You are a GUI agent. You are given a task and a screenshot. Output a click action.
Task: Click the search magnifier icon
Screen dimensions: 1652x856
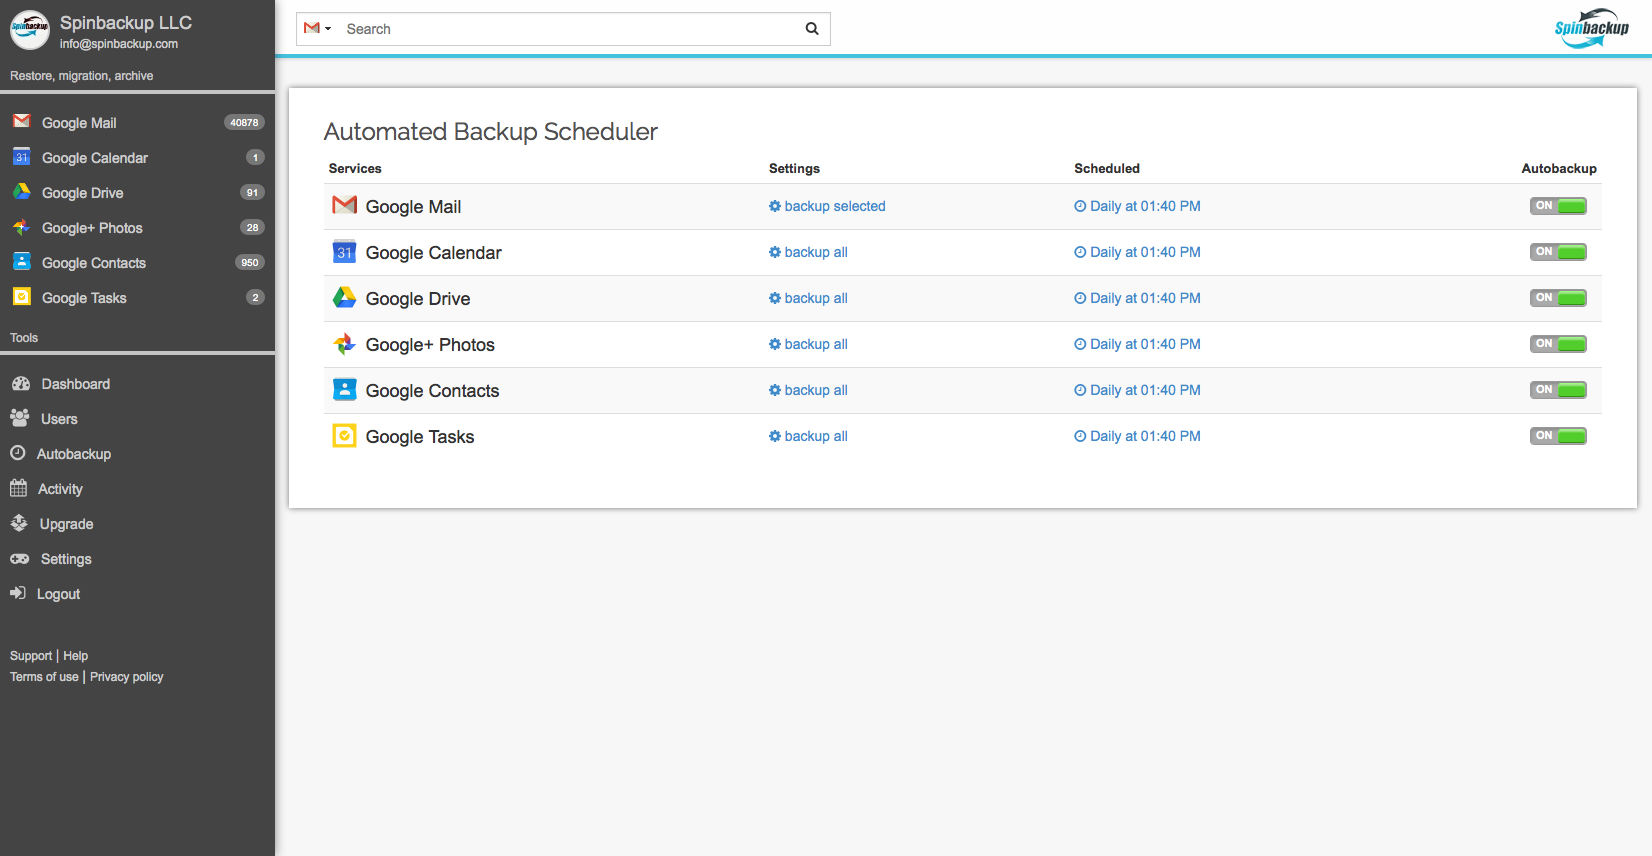coord(812,29)
